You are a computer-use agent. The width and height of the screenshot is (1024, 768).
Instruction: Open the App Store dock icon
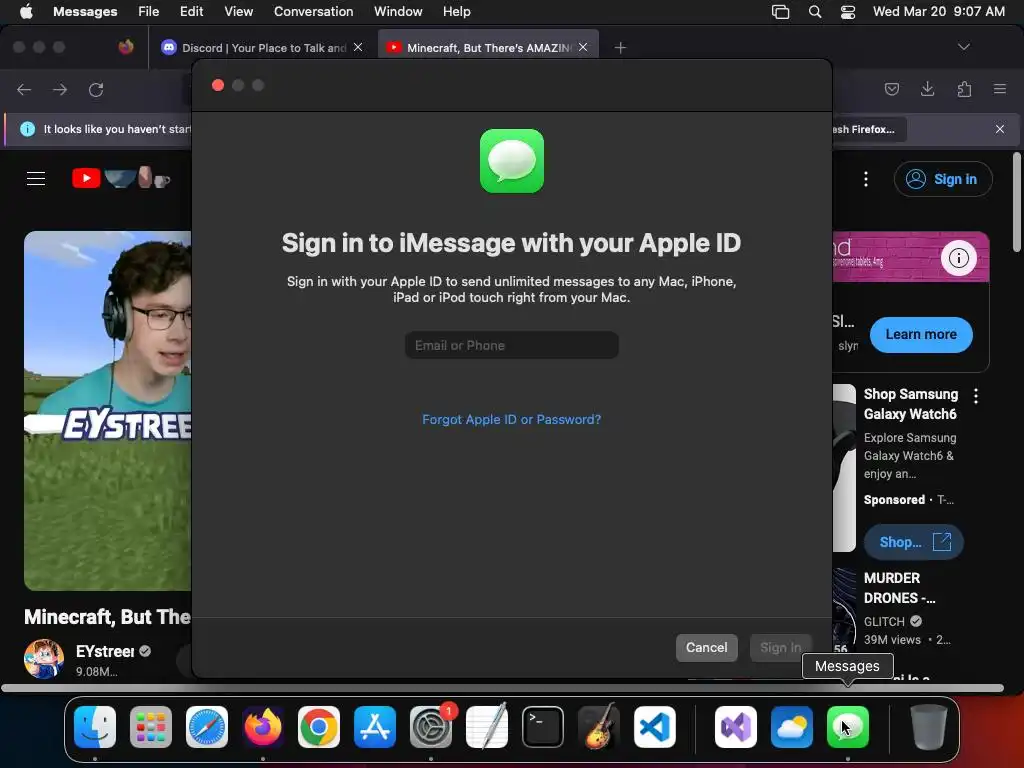pos(375,726)
